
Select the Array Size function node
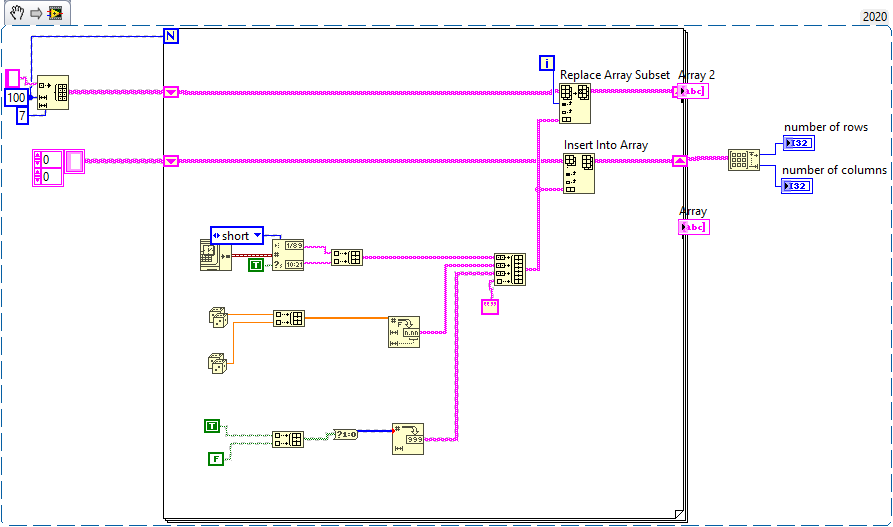click(744, 160)
